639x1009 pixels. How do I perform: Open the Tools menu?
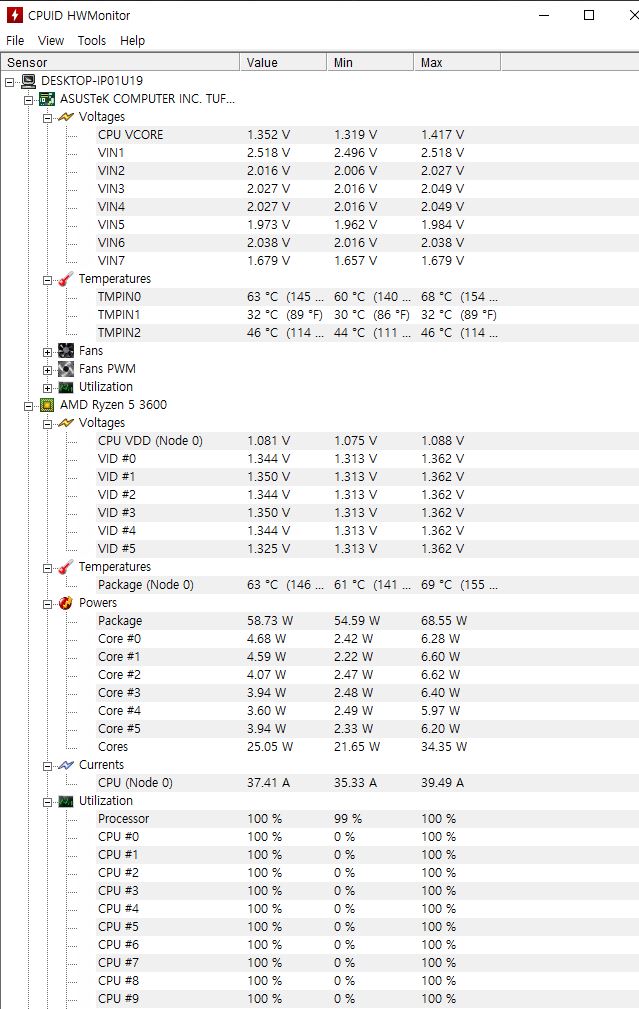[x=91, y=41]
